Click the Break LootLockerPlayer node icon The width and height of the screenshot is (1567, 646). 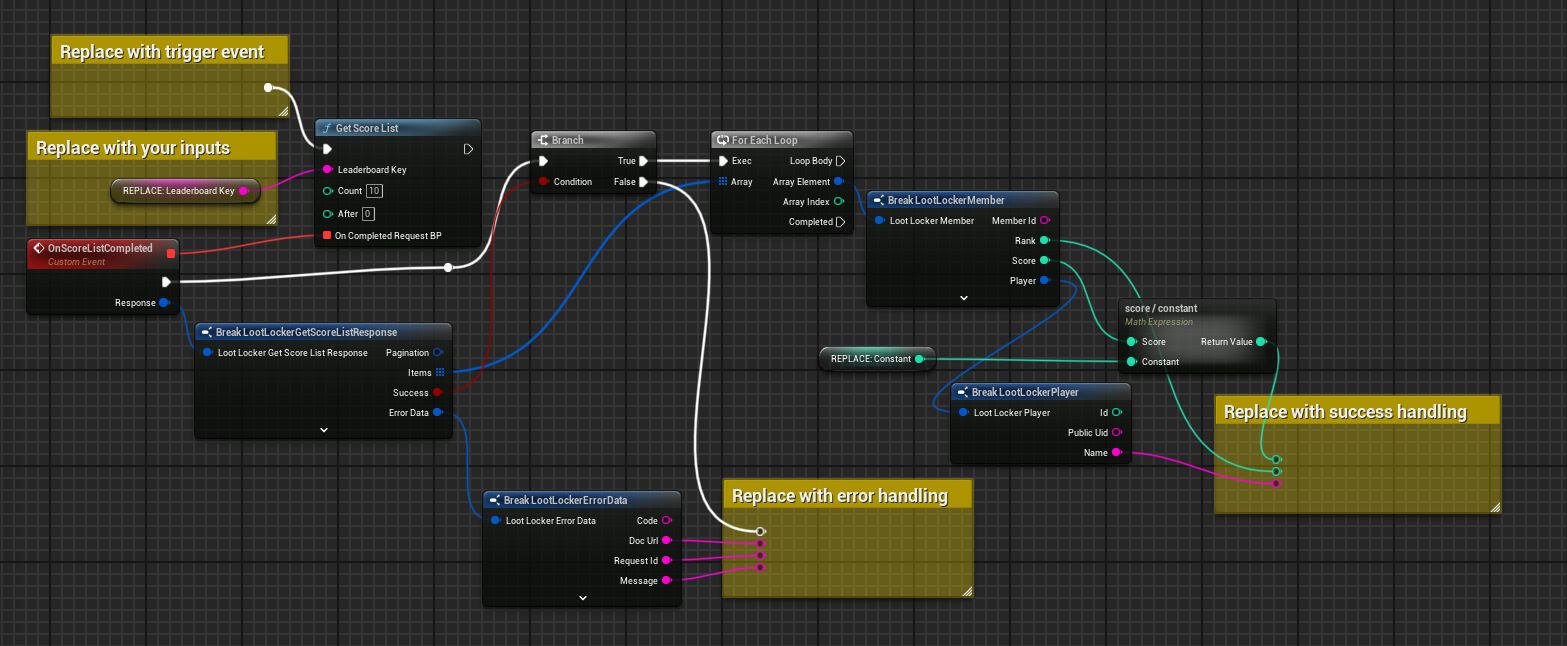click(962, 392)
